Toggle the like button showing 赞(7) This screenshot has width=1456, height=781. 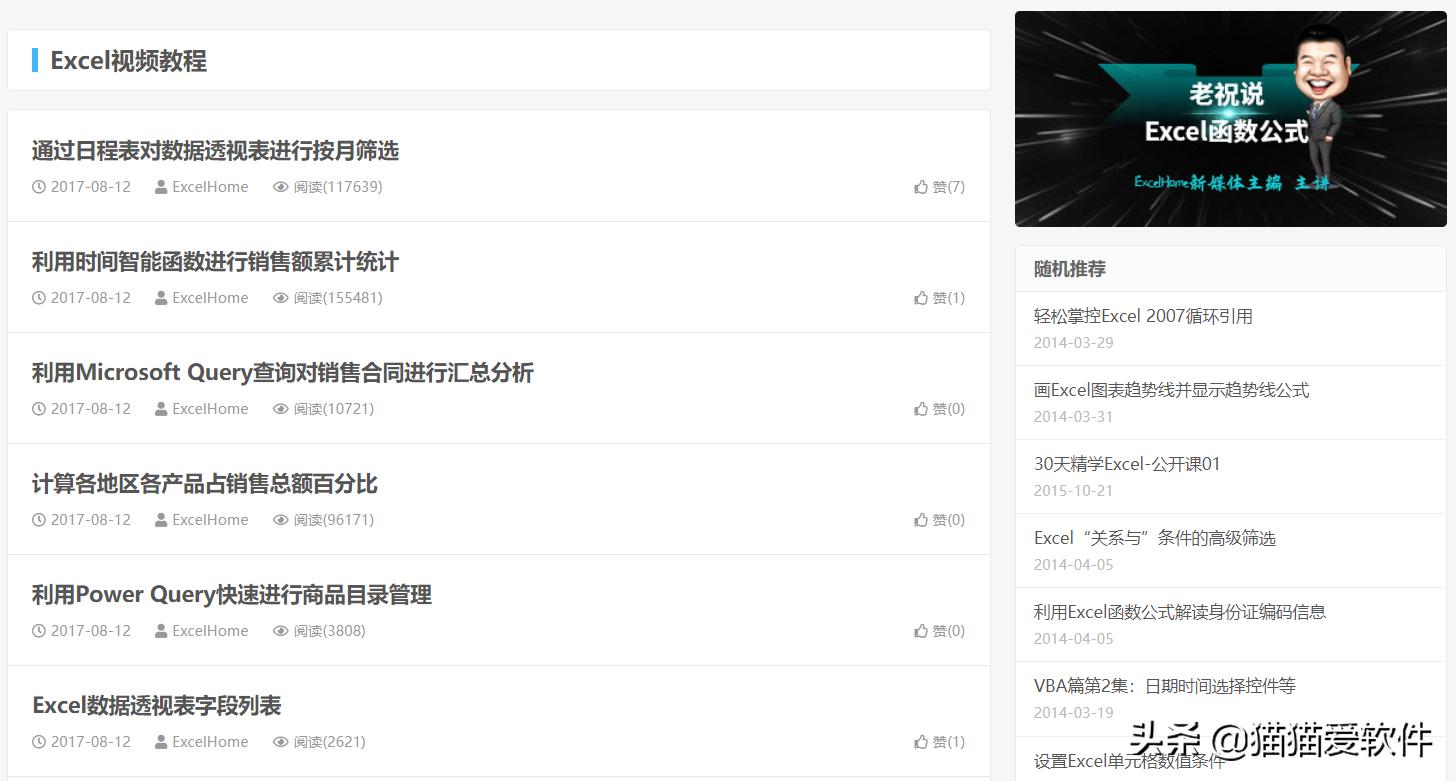pyautogui.click(x=938, y=186)
